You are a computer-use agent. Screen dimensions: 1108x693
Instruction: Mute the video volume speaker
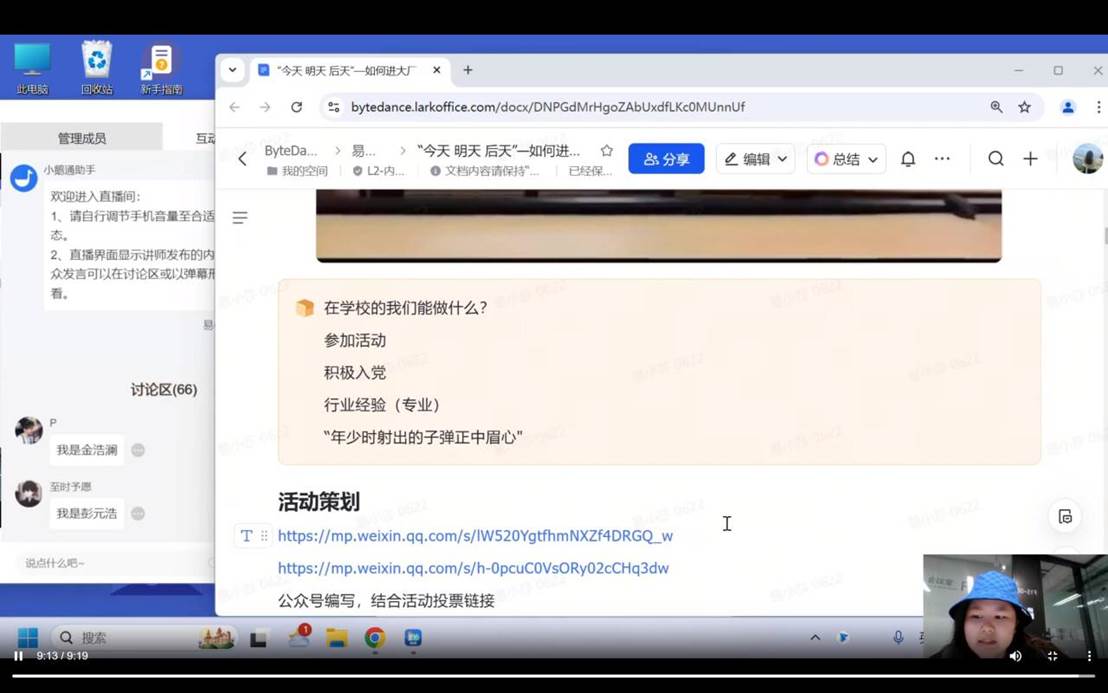1015,656
